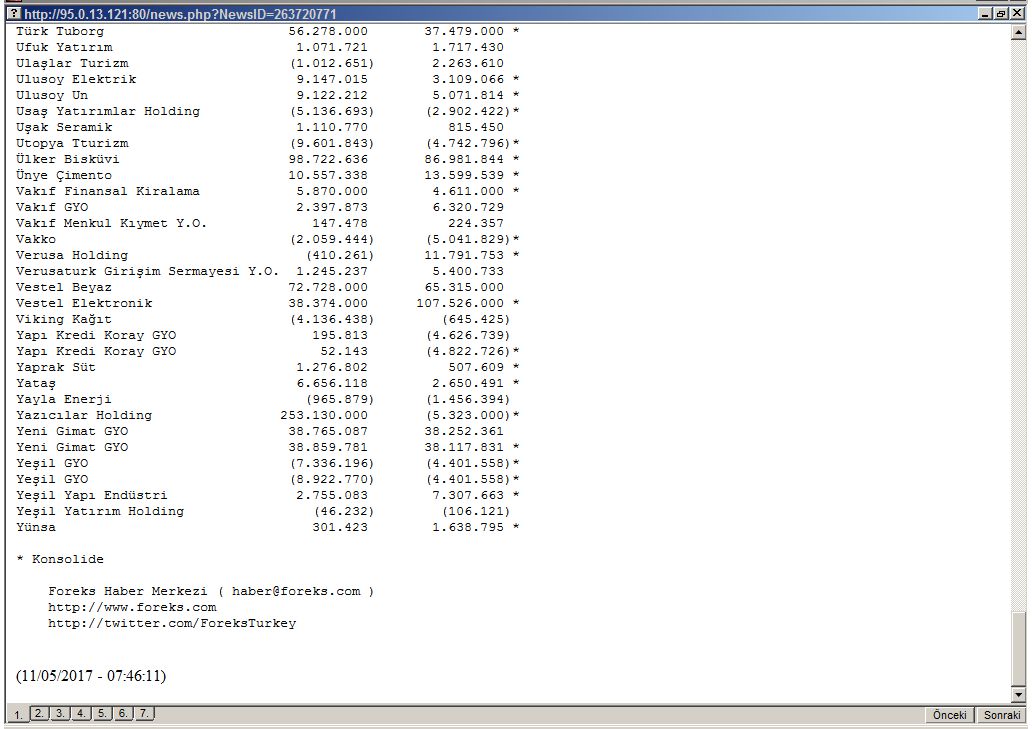This screenshot has width=1032, height=729.
Task: Select Vakıf Finansal Kiralama text
Action: (x=108, y=191)
